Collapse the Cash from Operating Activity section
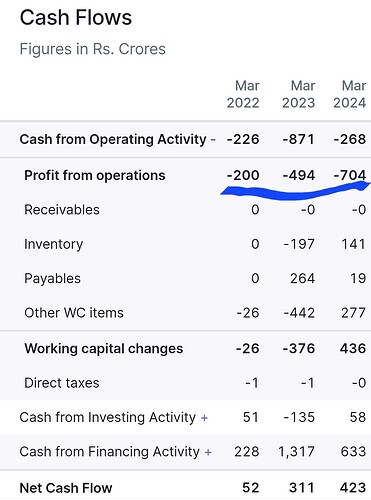 pos(213,140)
